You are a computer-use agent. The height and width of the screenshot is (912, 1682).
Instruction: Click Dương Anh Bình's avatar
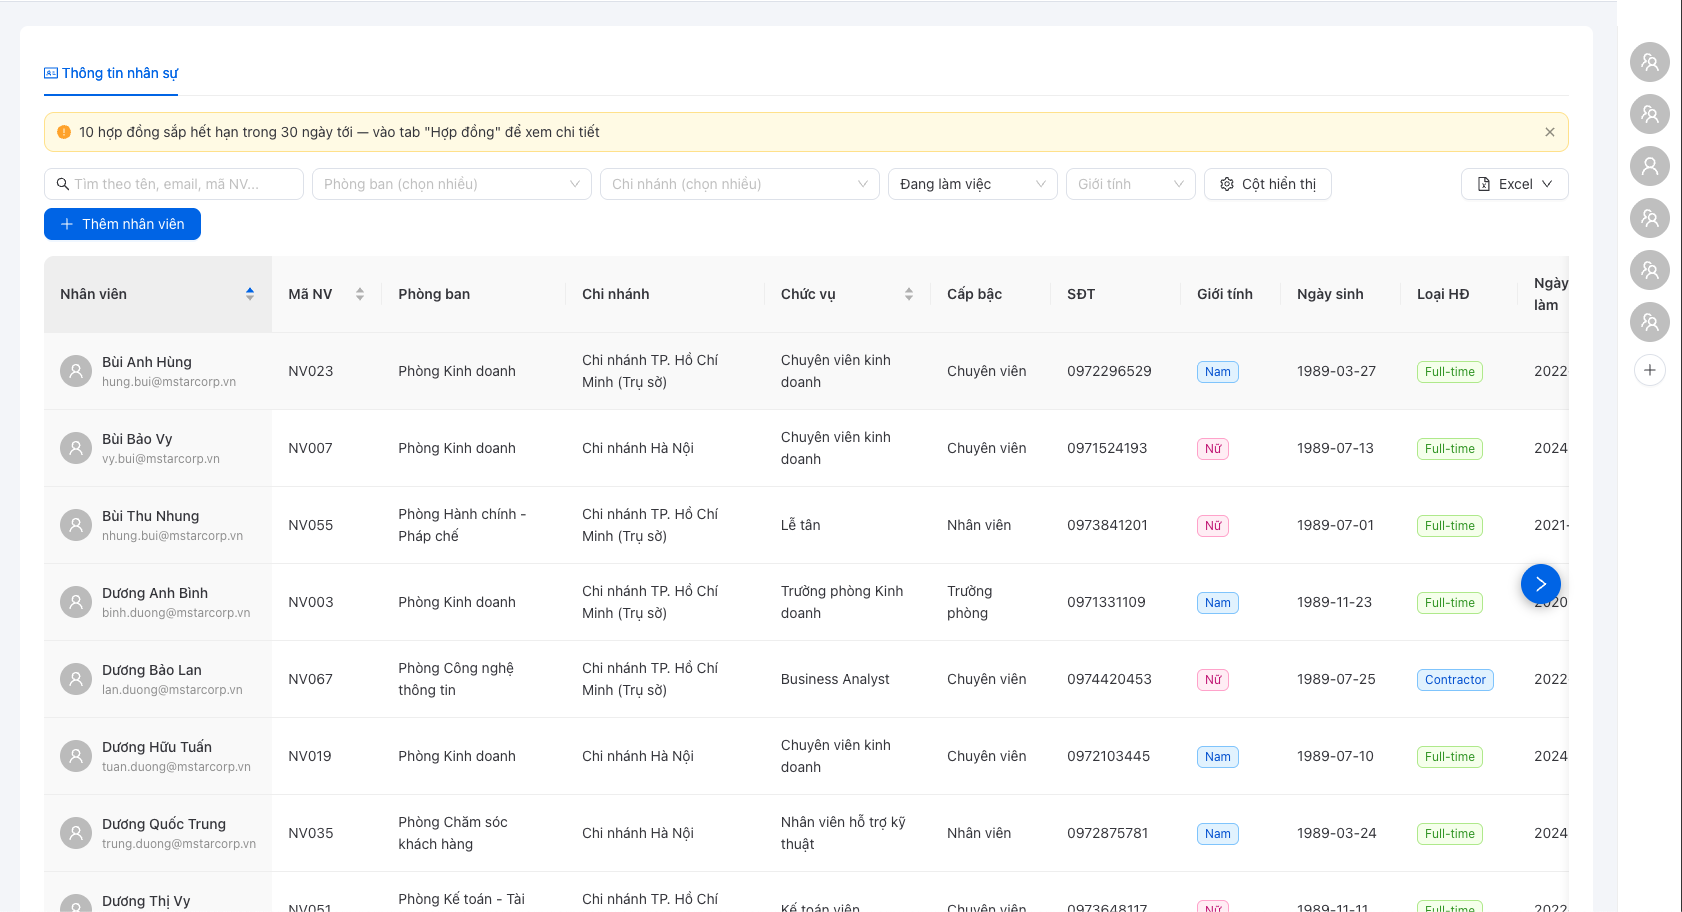click(x=76, y=602)
